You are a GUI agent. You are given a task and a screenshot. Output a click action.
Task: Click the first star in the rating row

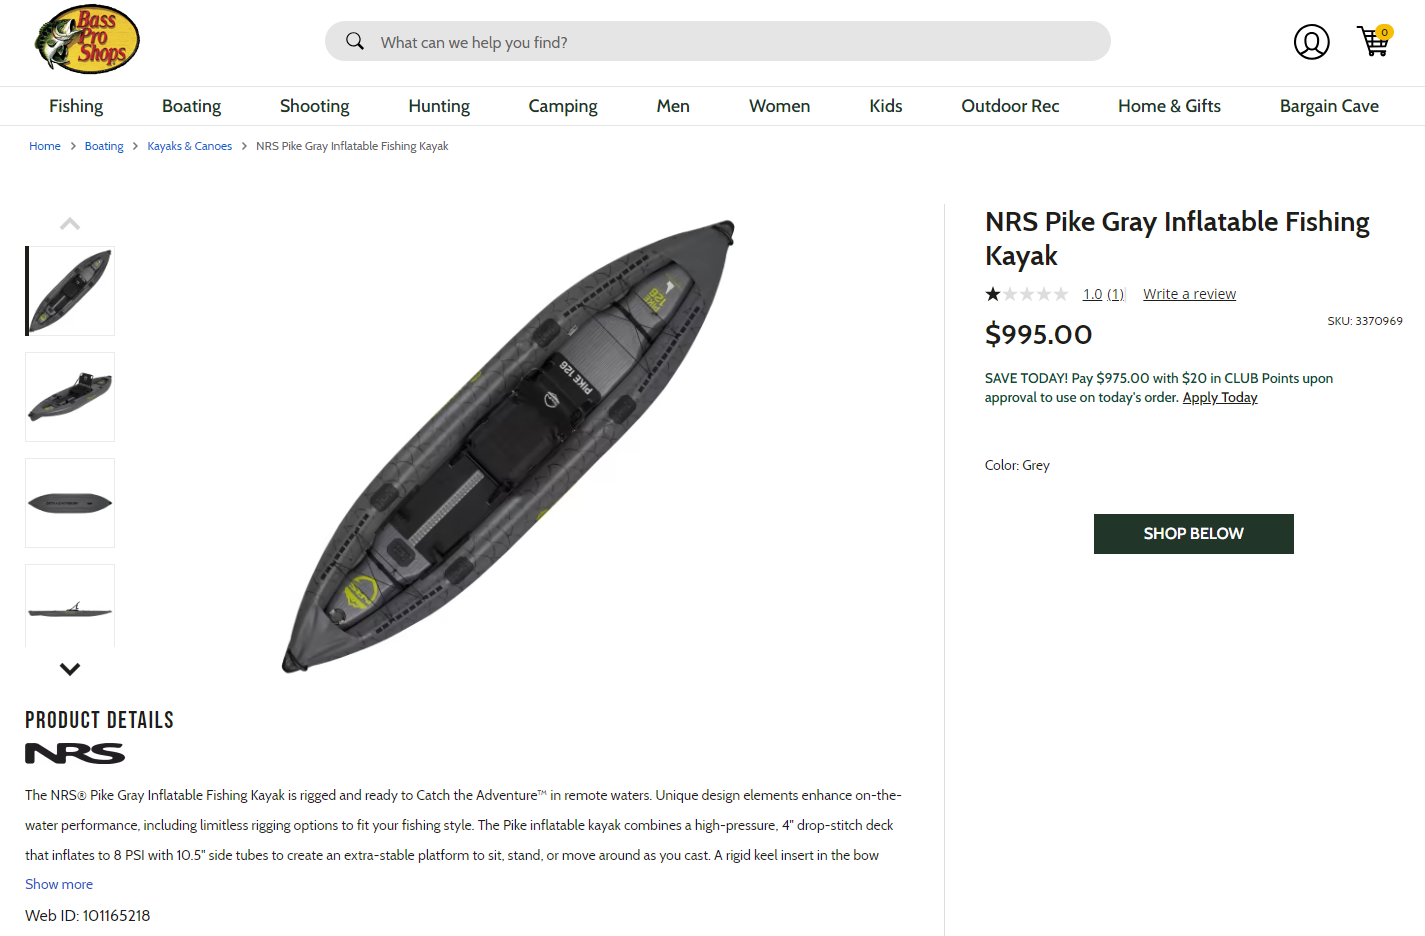pyautogui.click(x=992, y=293)
